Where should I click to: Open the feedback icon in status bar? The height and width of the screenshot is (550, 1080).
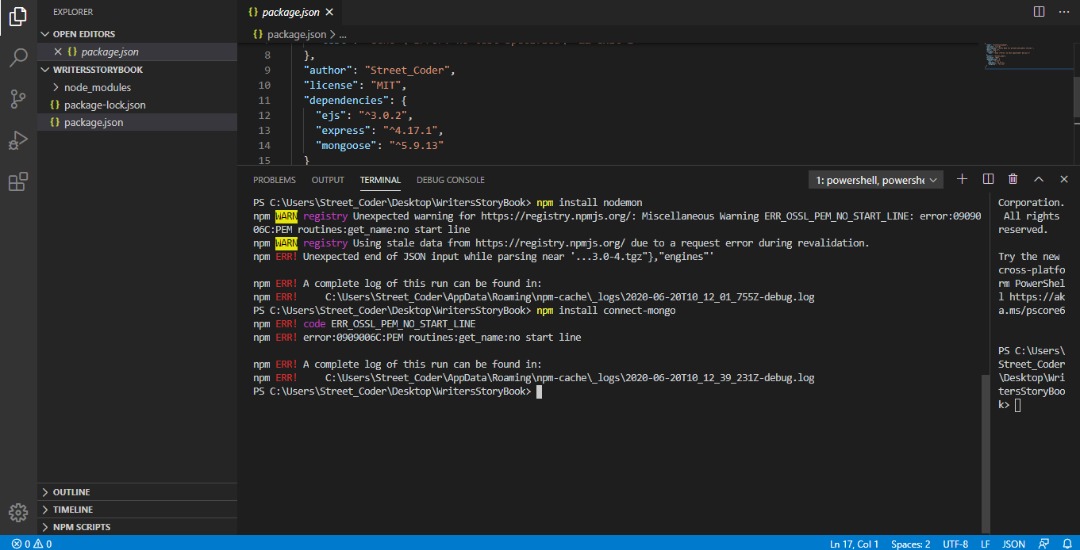(x=1043, y=544)
